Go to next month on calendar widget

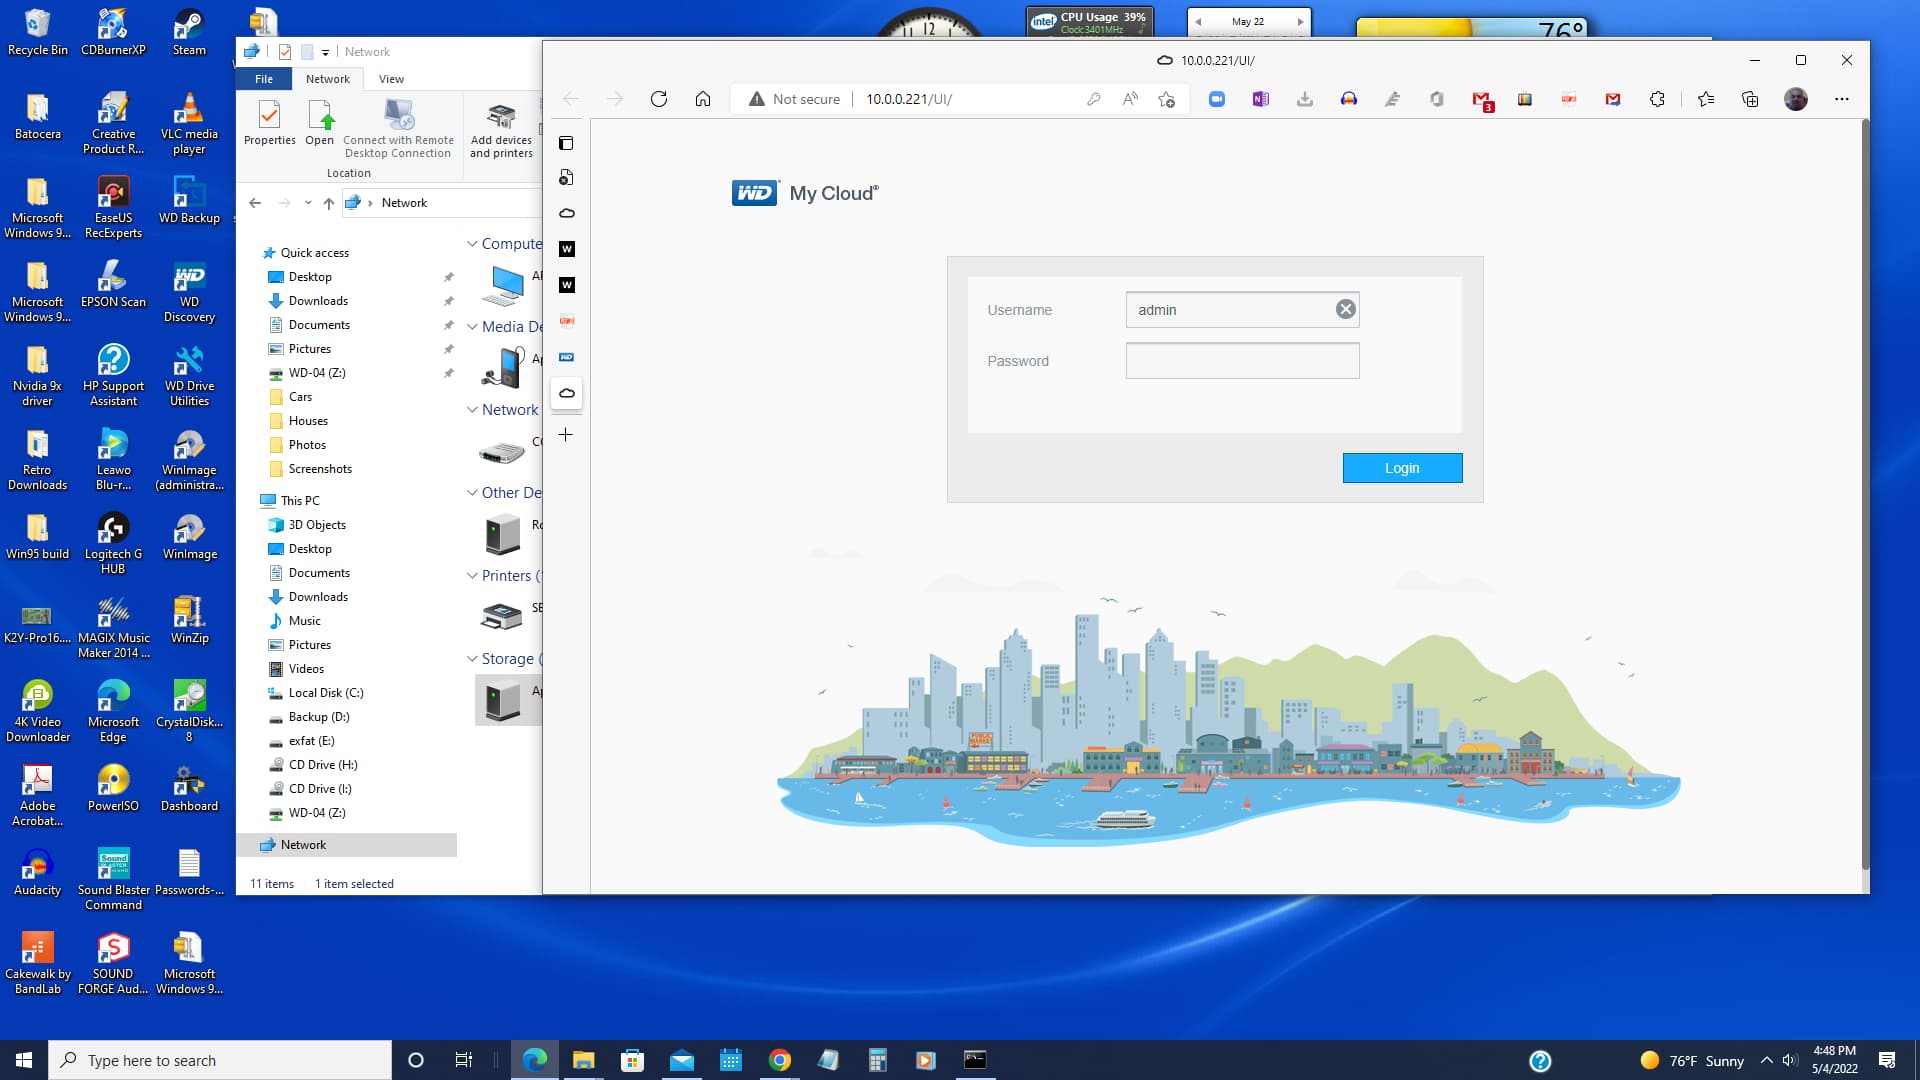(x=1300, y=21)
